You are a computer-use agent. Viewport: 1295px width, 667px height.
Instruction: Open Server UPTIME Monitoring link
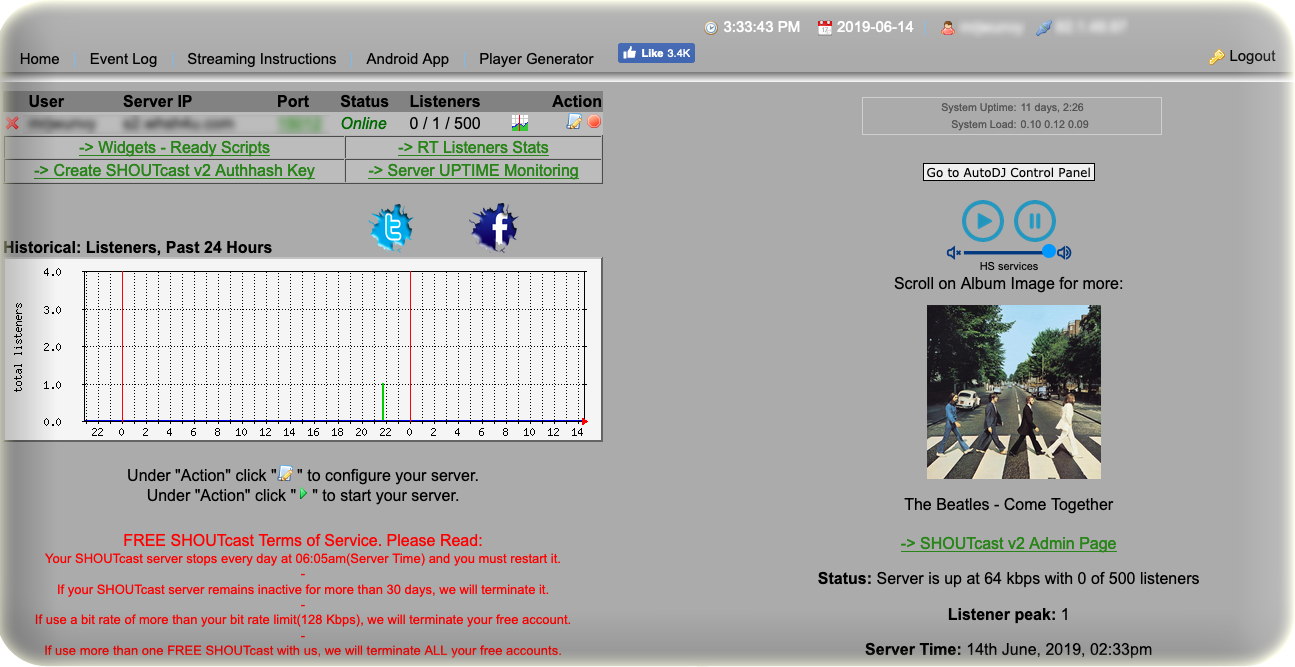[473, 170]
